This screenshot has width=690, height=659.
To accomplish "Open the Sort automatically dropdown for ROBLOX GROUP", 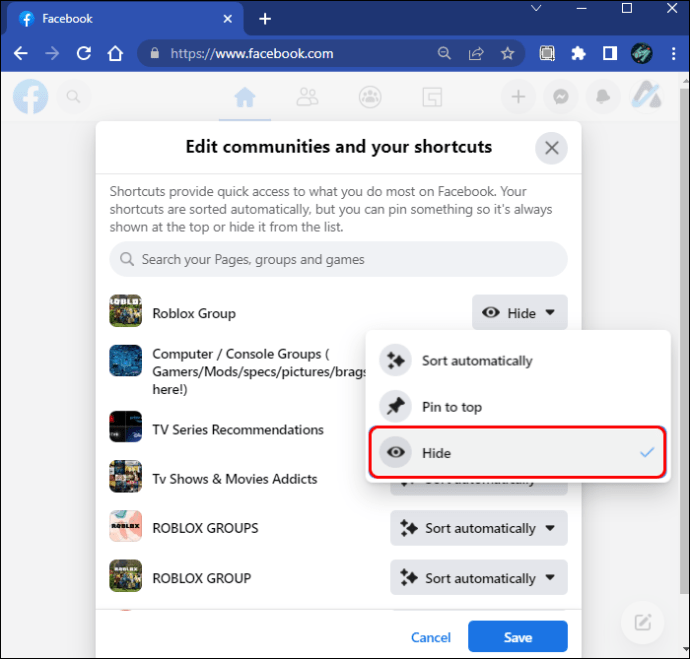I will (479, 578).
